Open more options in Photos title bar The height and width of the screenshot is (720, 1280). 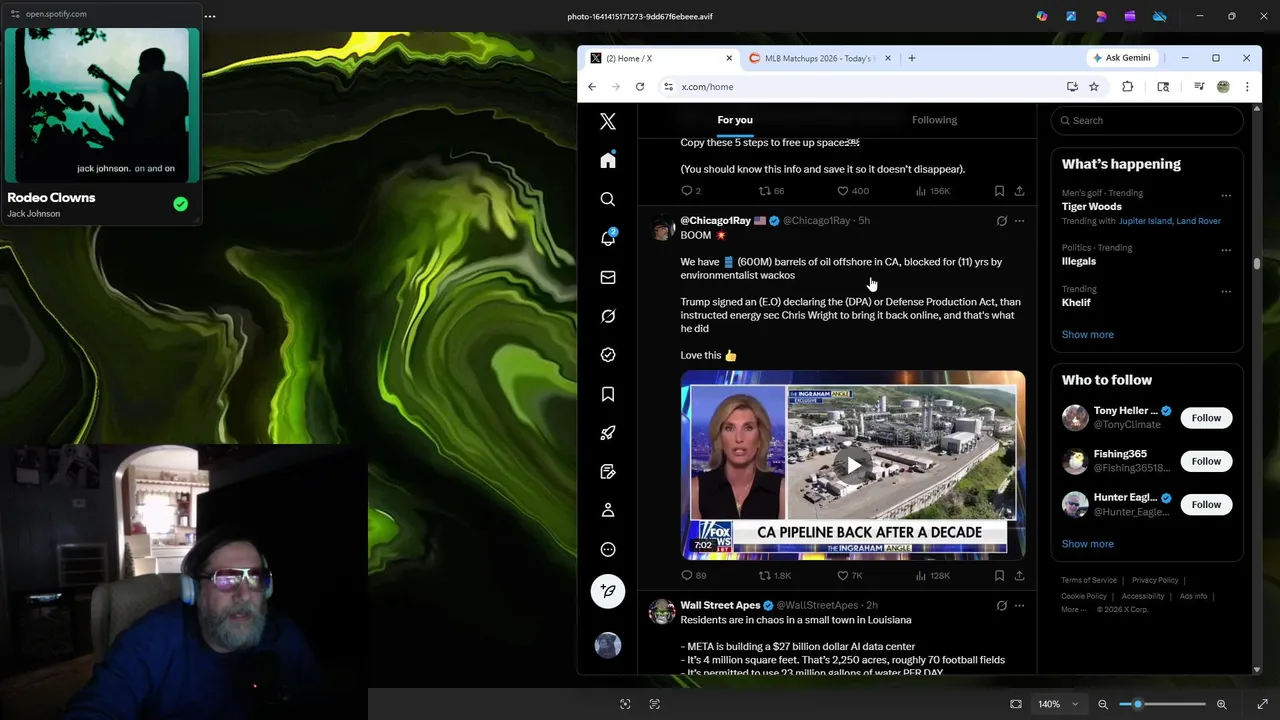(210, 16)
